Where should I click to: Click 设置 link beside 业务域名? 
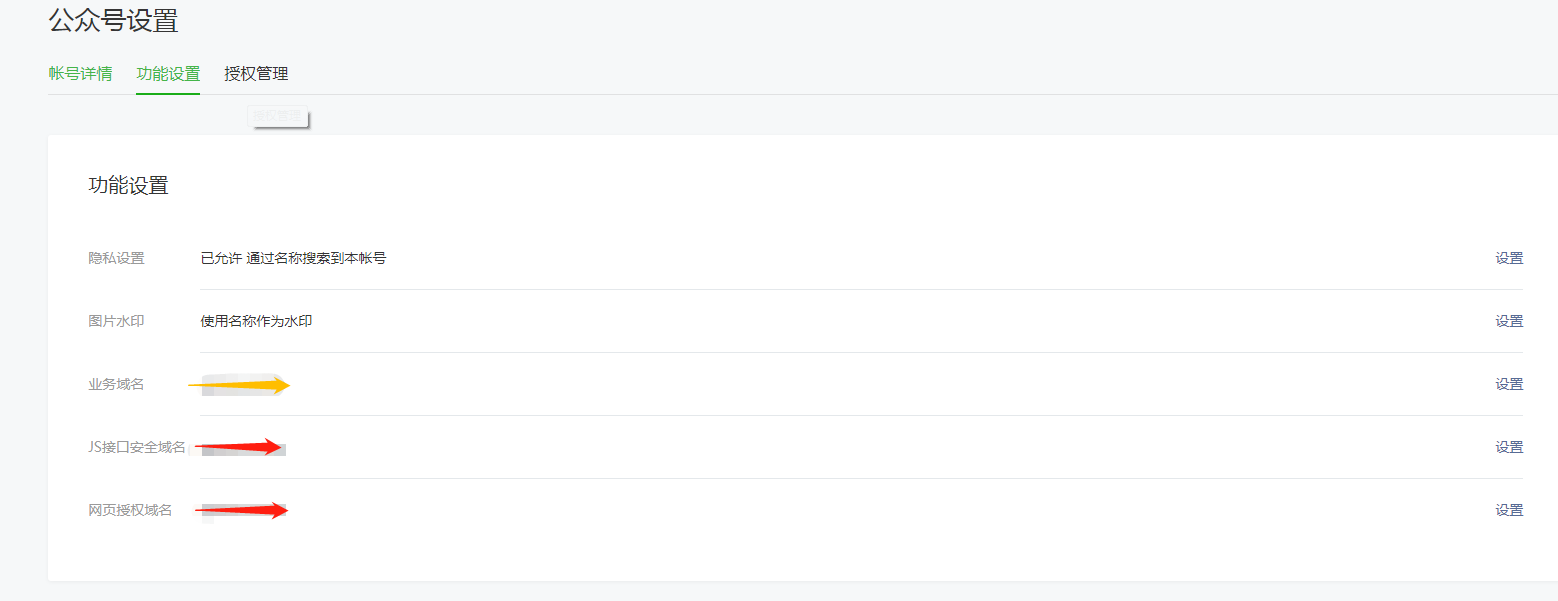pyautogui.click(x=1509, y=384)
